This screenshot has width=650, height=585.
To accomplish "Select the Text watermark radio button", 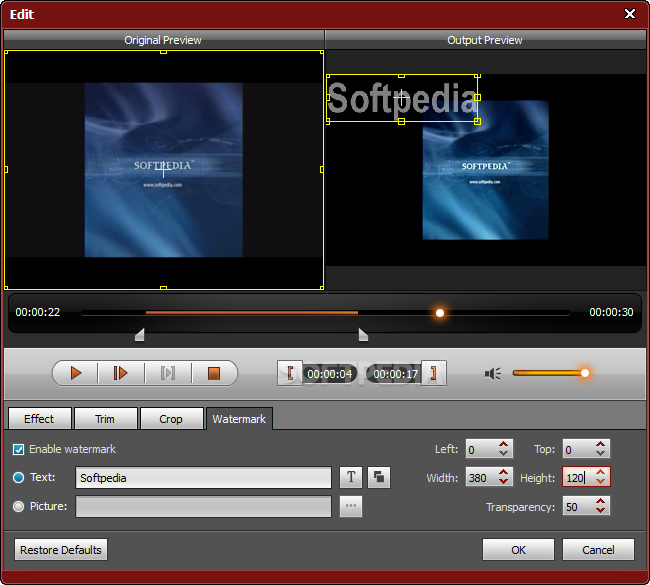I will pyautogui.click(x=18, y=477).
